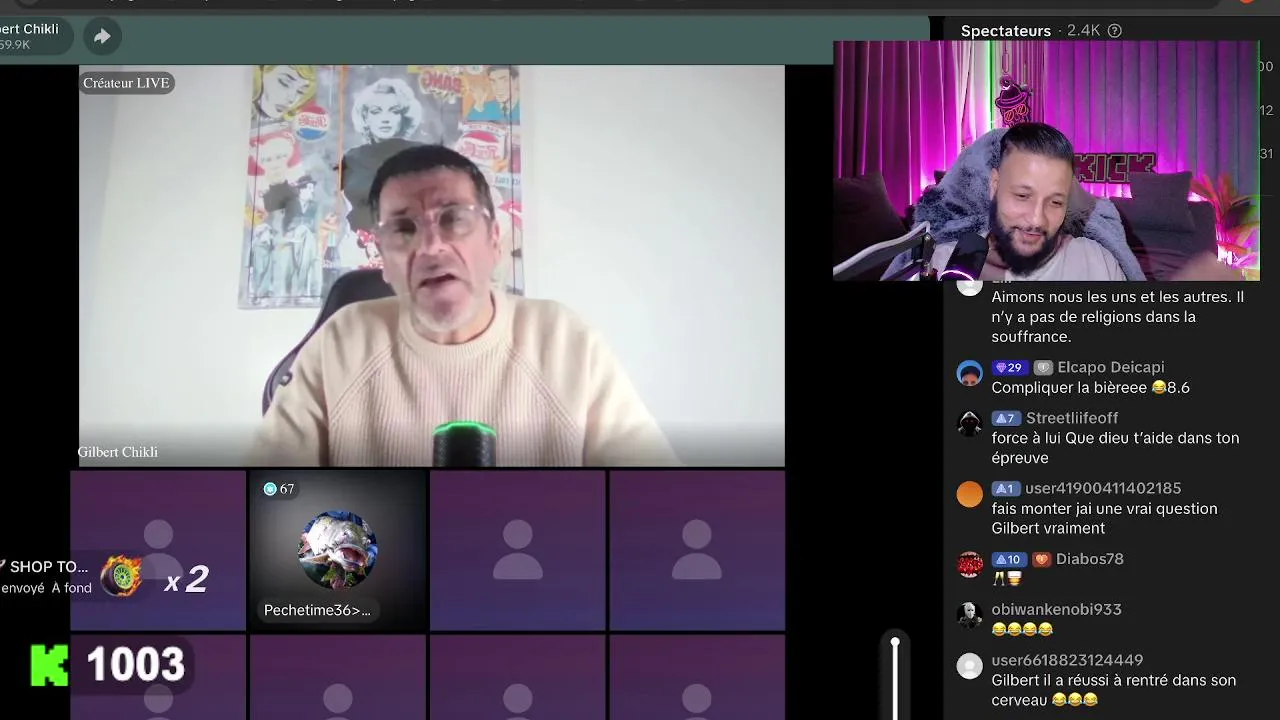Image resolution: width=1280 pixels, height=720 pixels.
Task: Click the share arrow icon
Action: click(x=102, y=37)
